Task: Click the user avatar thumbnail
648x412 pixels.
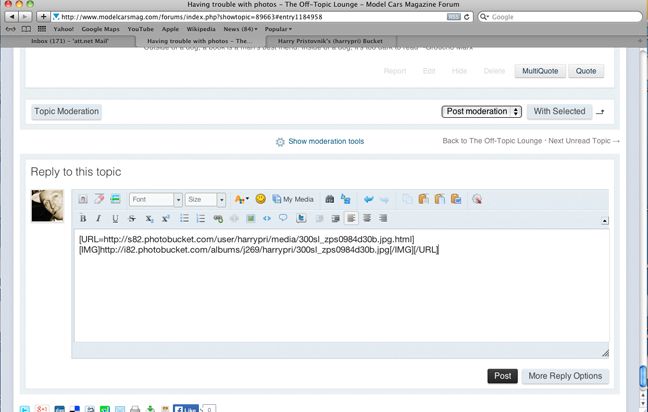Action: point(48,205)
